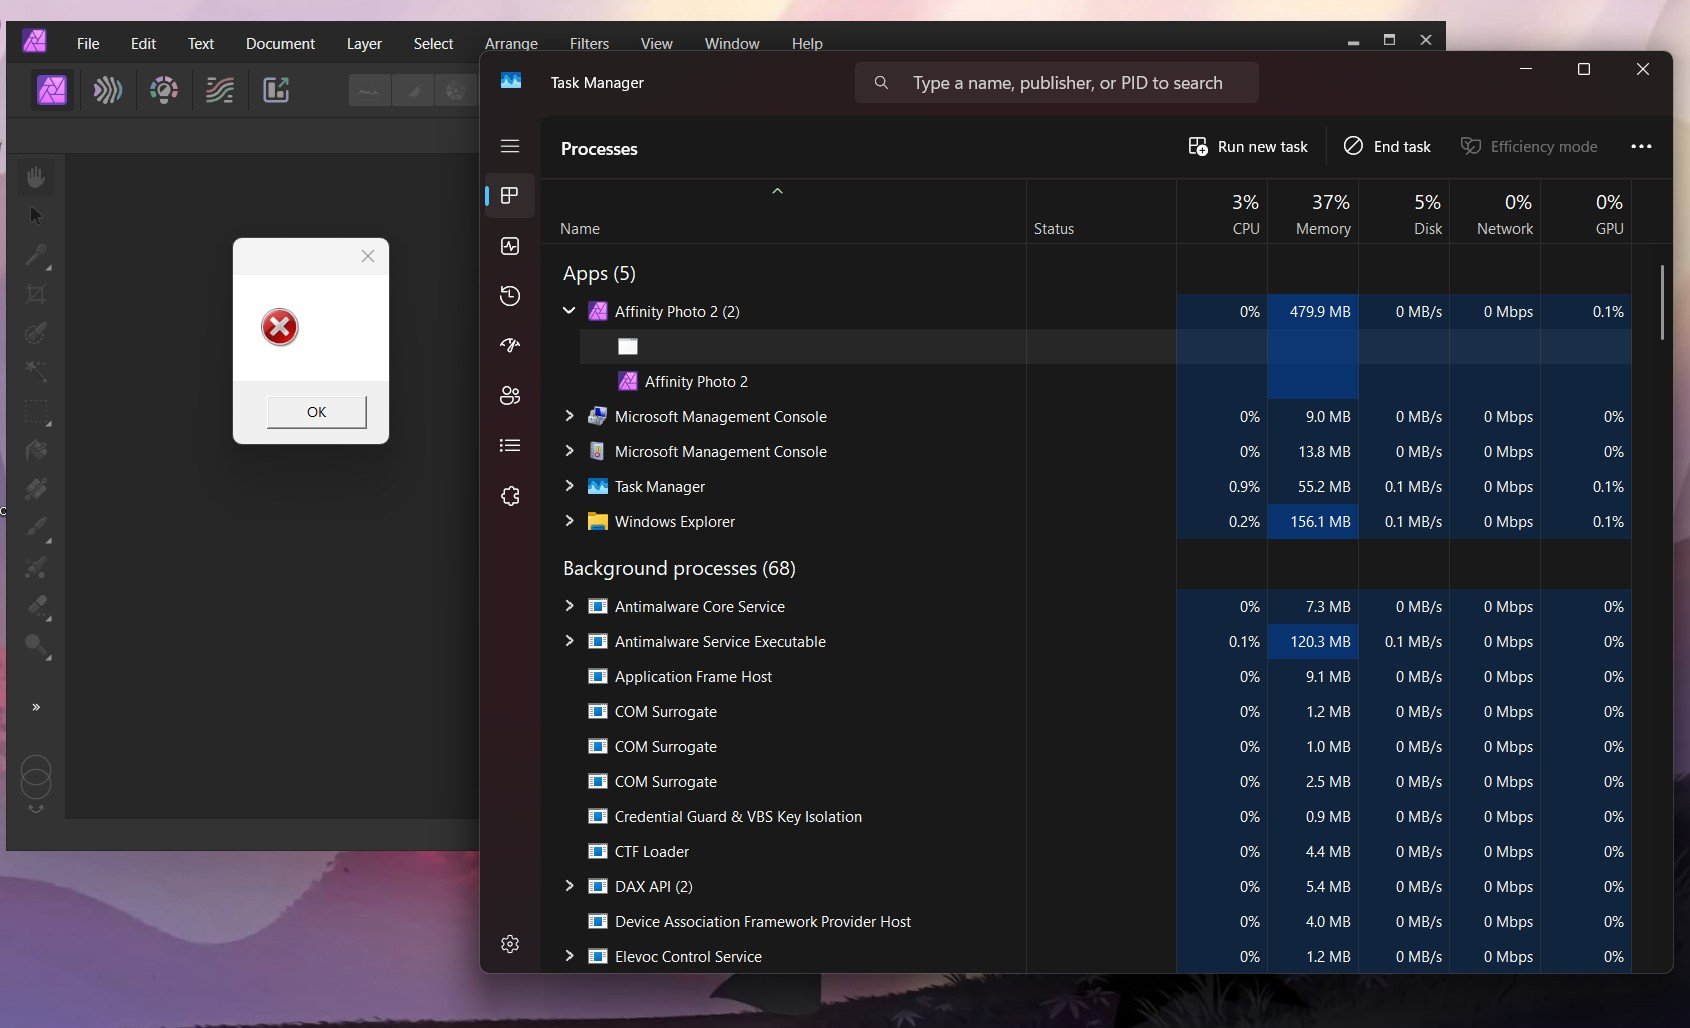Click OK in the error dialog
1690x1028 pixels.
coord(316,412)
